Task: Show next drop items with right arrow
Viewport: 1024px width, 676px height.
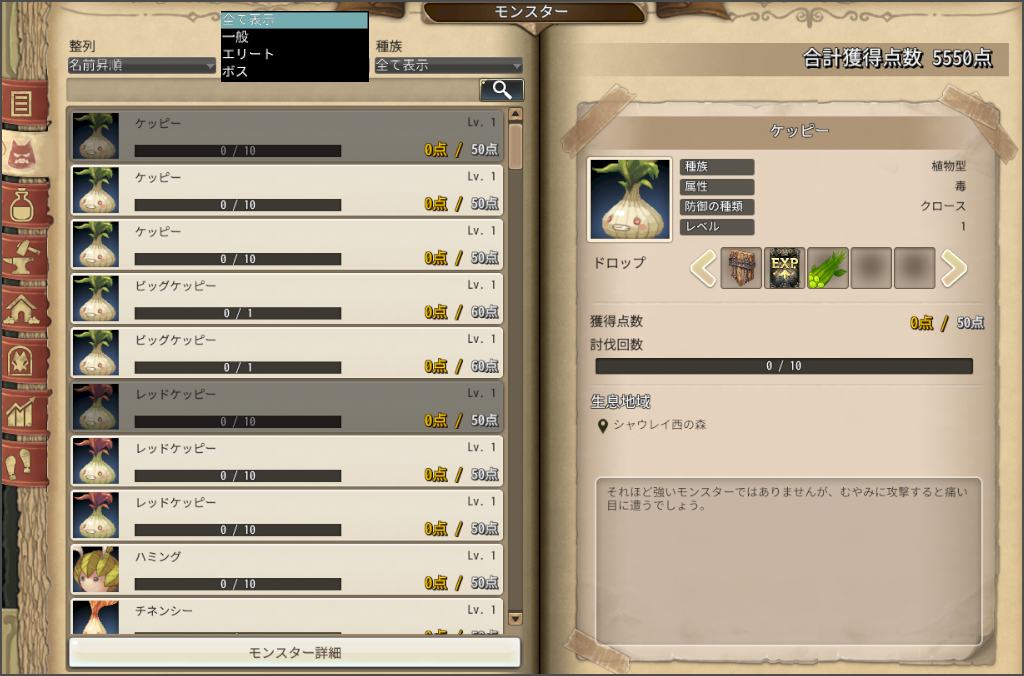Action: 953,268
